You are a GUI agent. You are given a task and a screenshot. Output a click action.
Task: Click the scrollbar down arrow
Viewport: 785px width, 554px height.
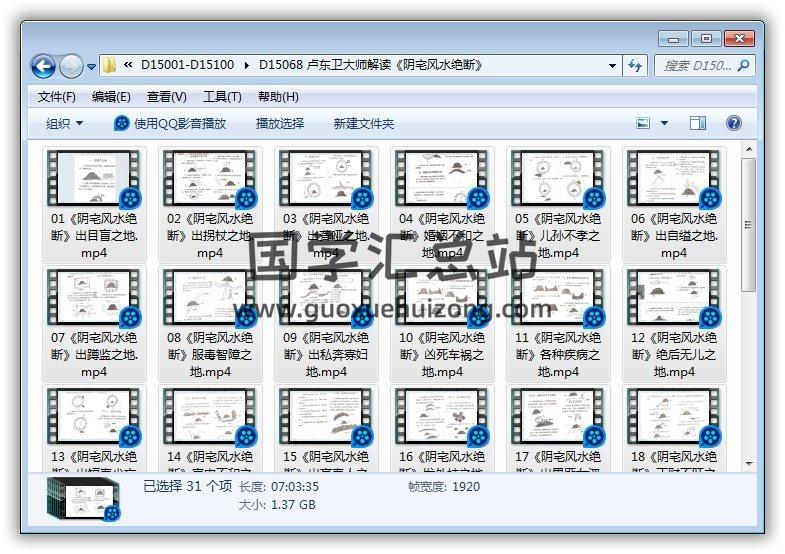(x=749, y=463)
